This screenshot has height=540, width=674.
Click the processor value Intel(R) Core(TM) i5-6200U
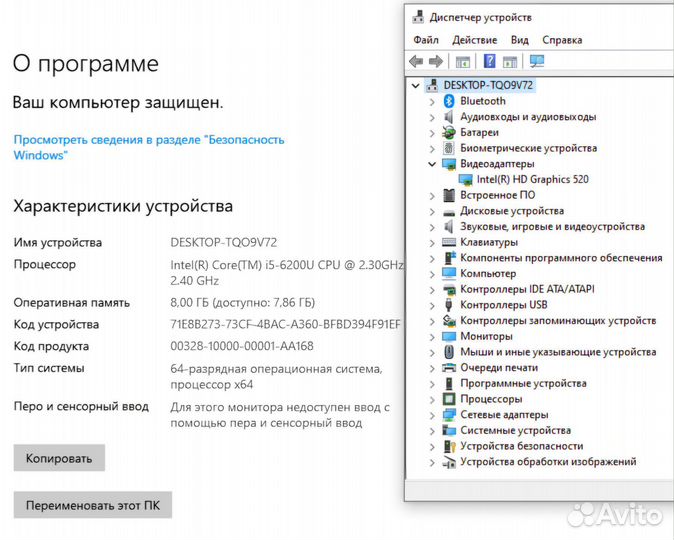click(x=287, y=273)
